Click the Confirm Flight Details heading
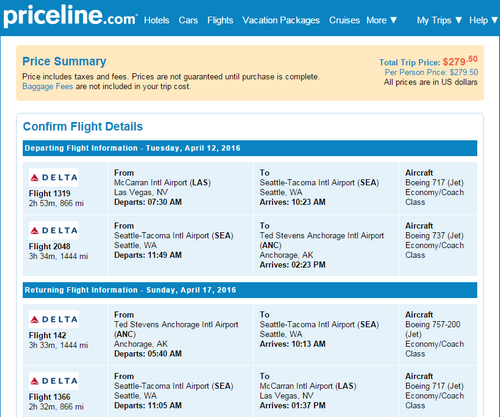The image size is (500, 417). coord(83,127)
